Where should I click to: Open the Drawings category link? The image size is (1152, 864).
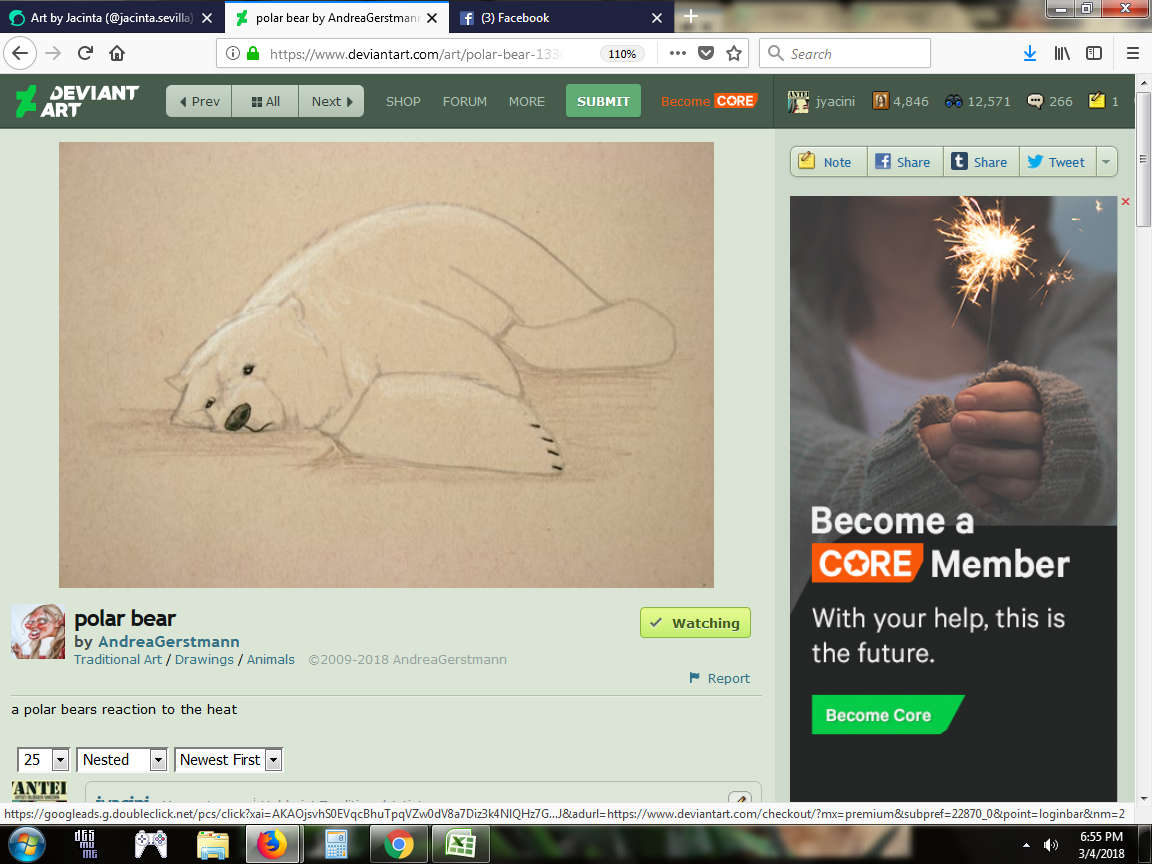pos(204,659)
